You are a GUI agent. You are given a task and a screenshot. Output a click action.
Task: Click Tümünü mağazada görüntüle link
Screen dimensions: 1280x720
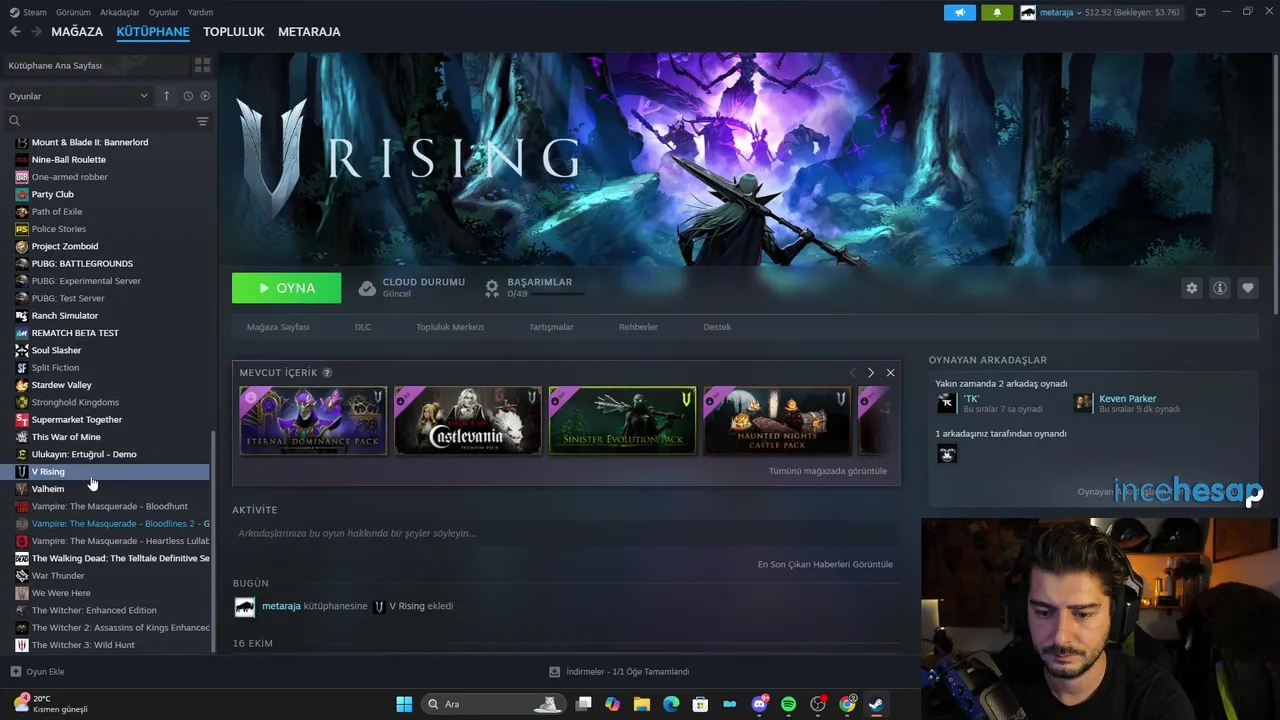pos(827,471)
